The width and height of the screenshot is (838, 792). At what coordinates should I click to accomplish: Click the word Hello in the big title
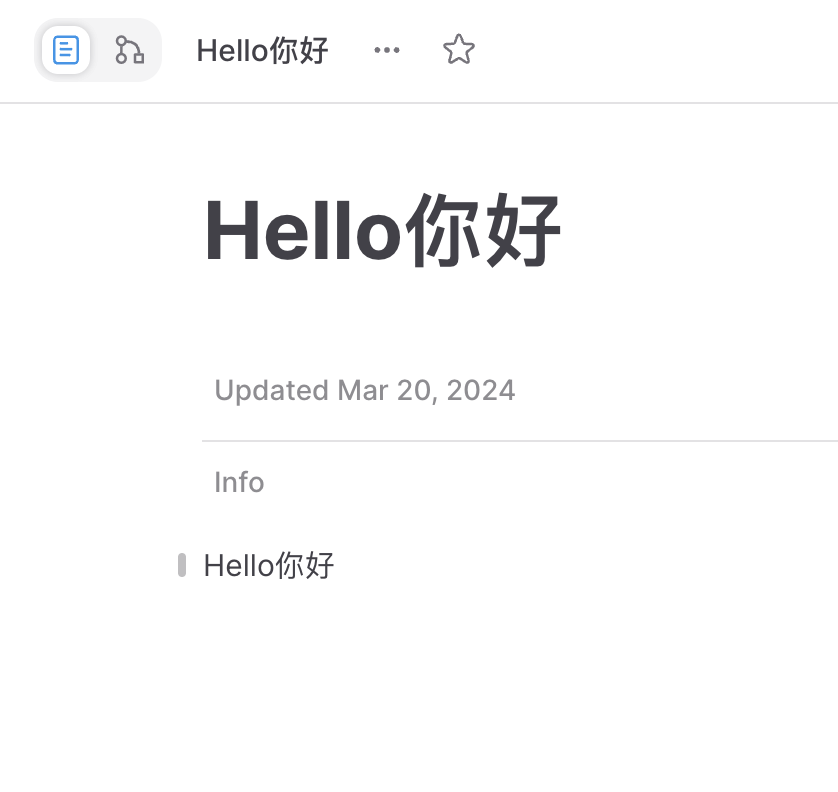303,230
